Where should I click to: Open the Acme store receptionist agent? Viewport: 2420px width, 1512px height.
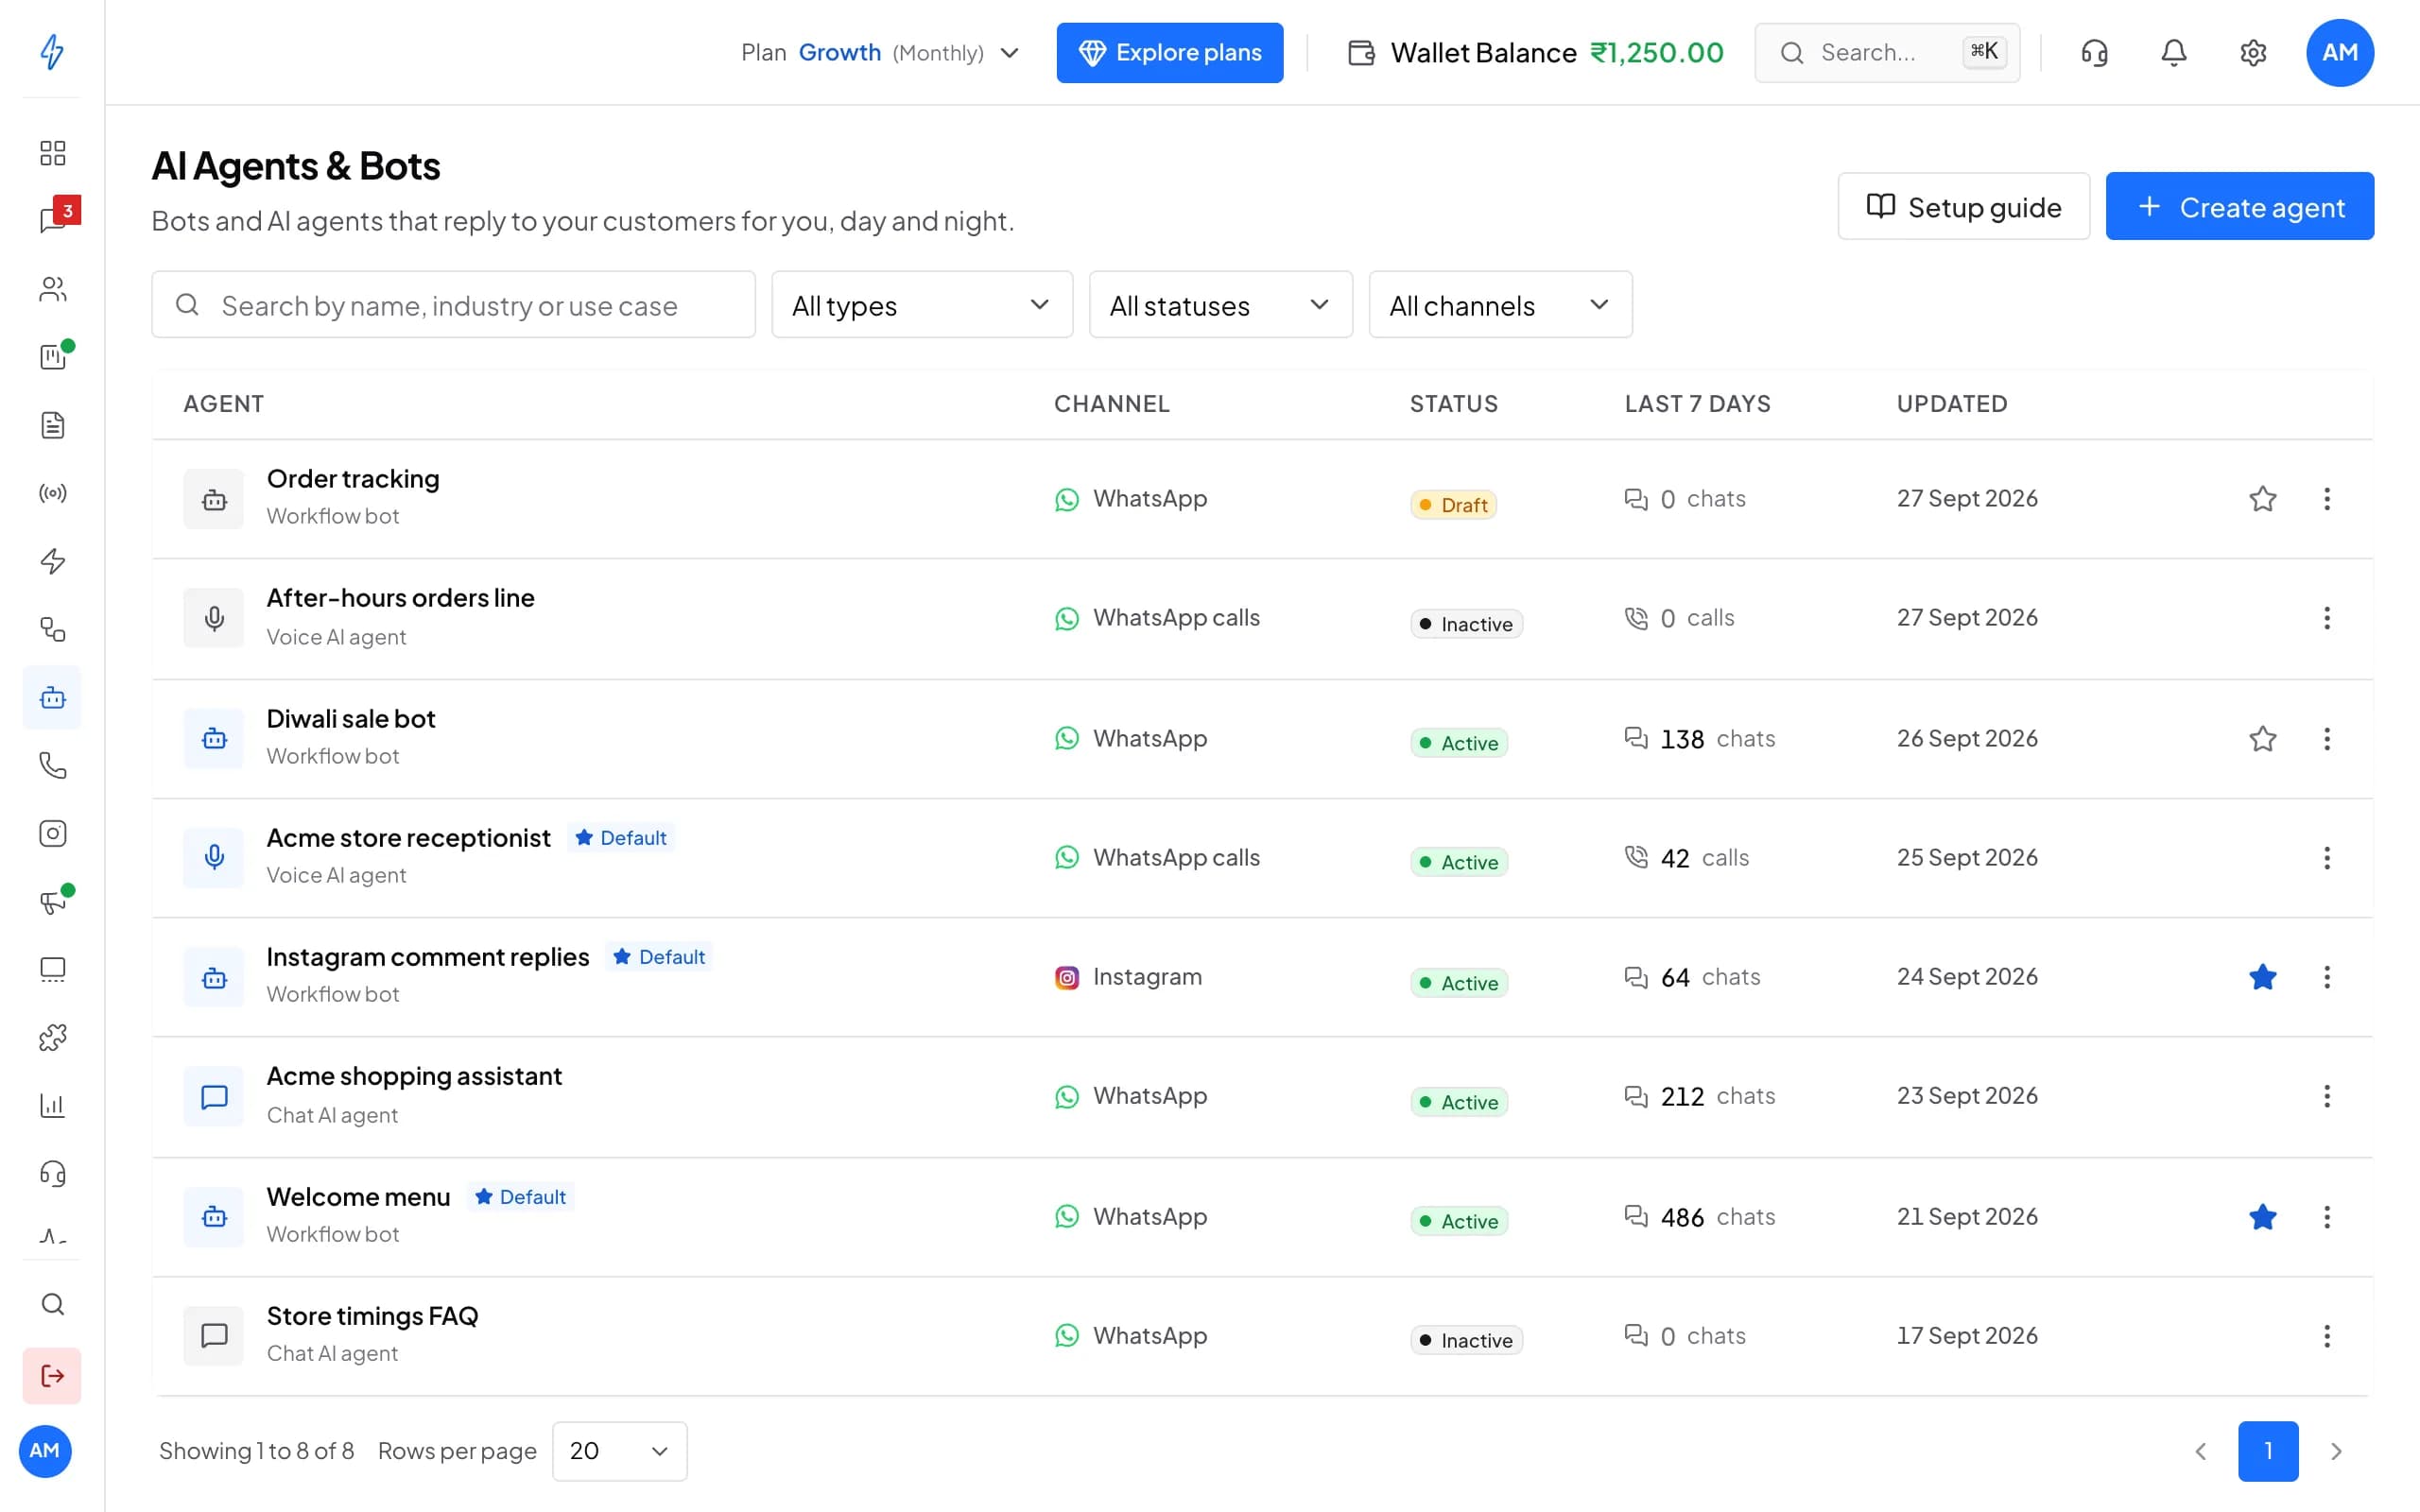point(408,838)
